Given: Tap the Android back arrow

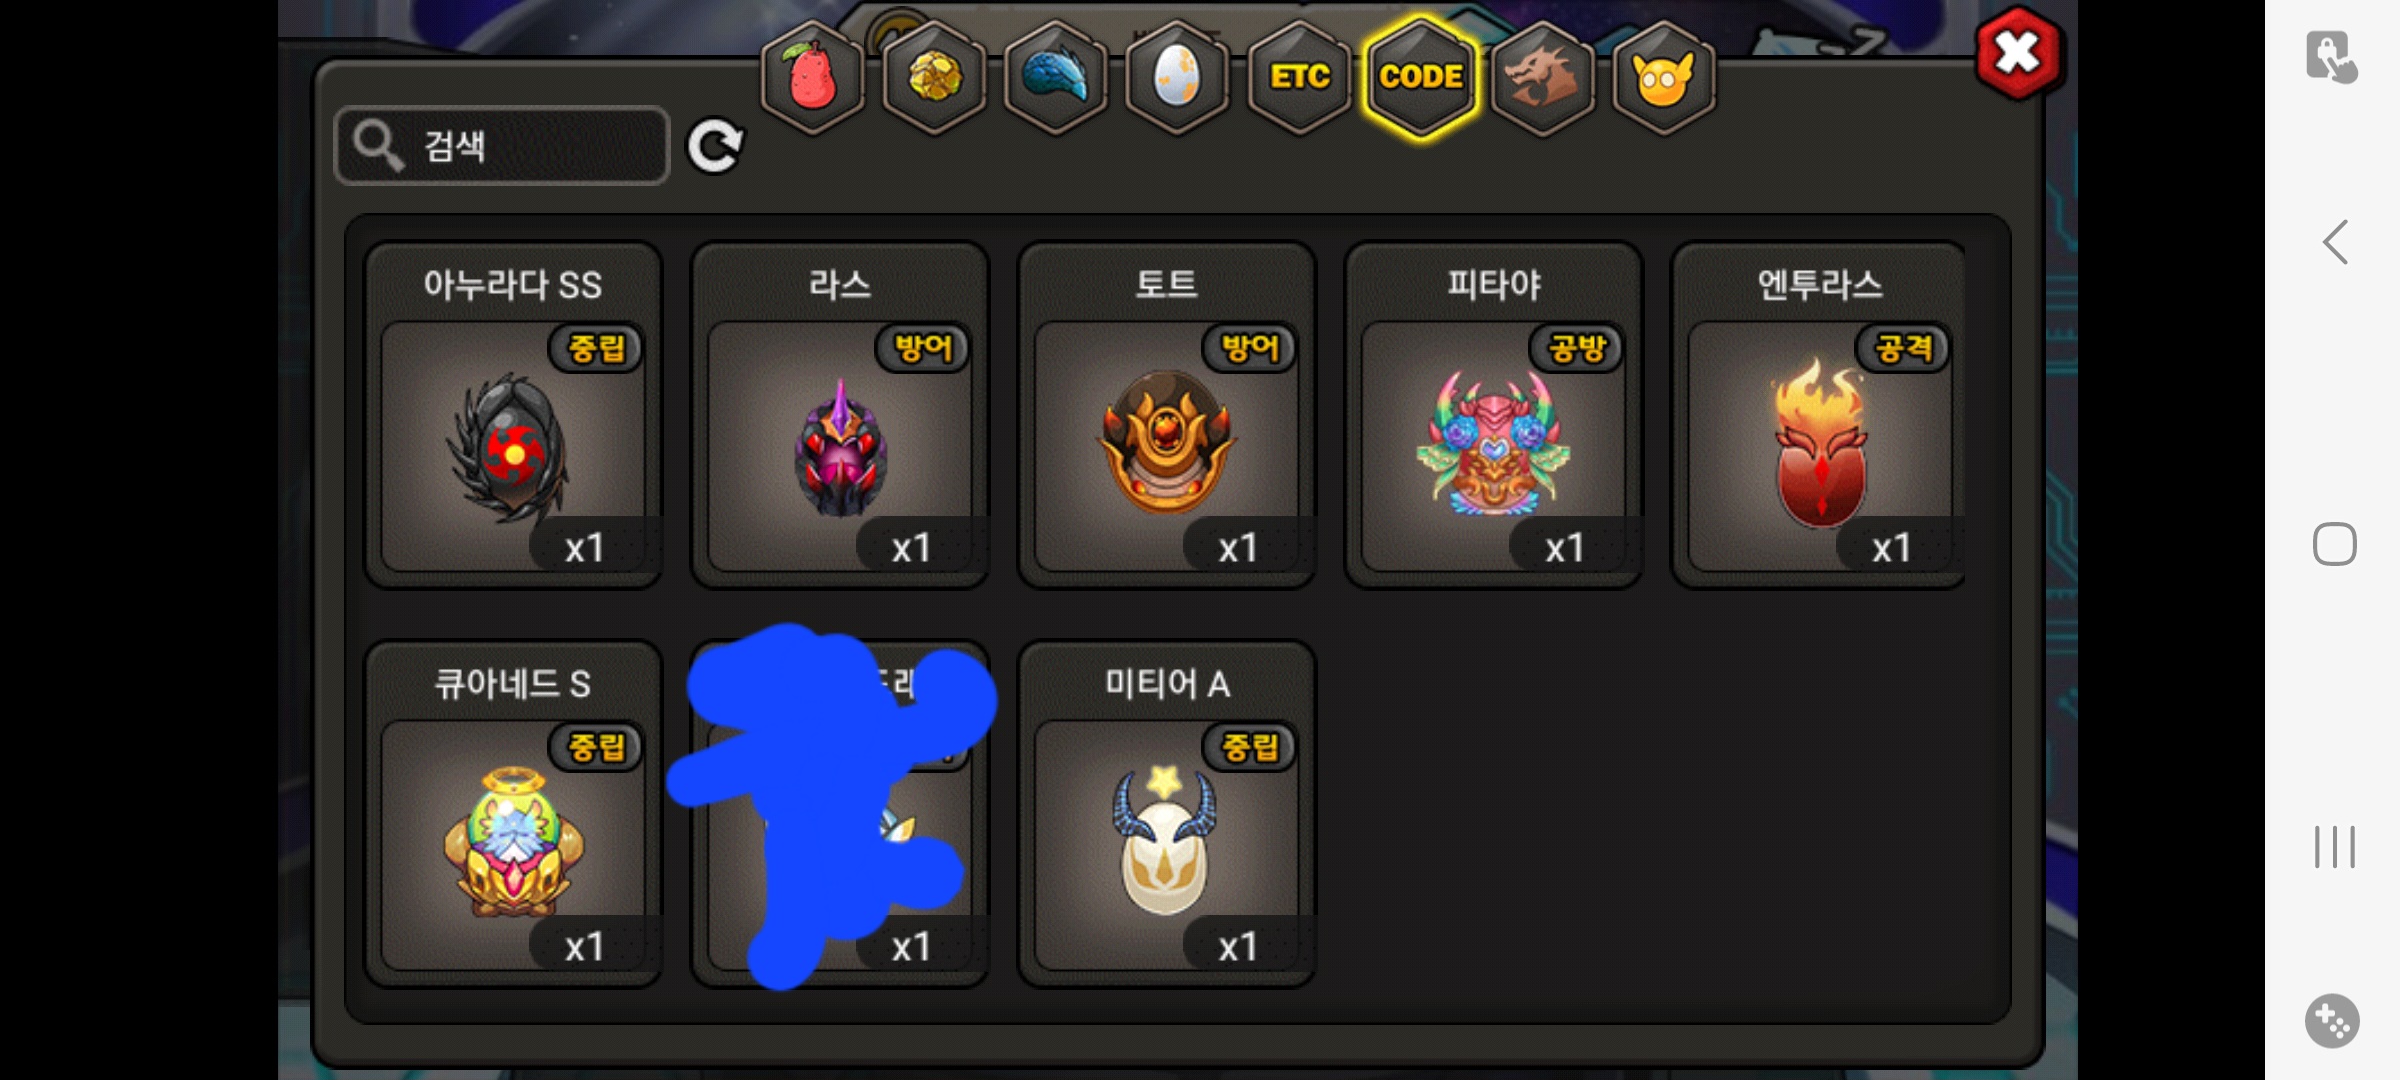Looking at the screenshot, I should click(x=2335, y=242).
